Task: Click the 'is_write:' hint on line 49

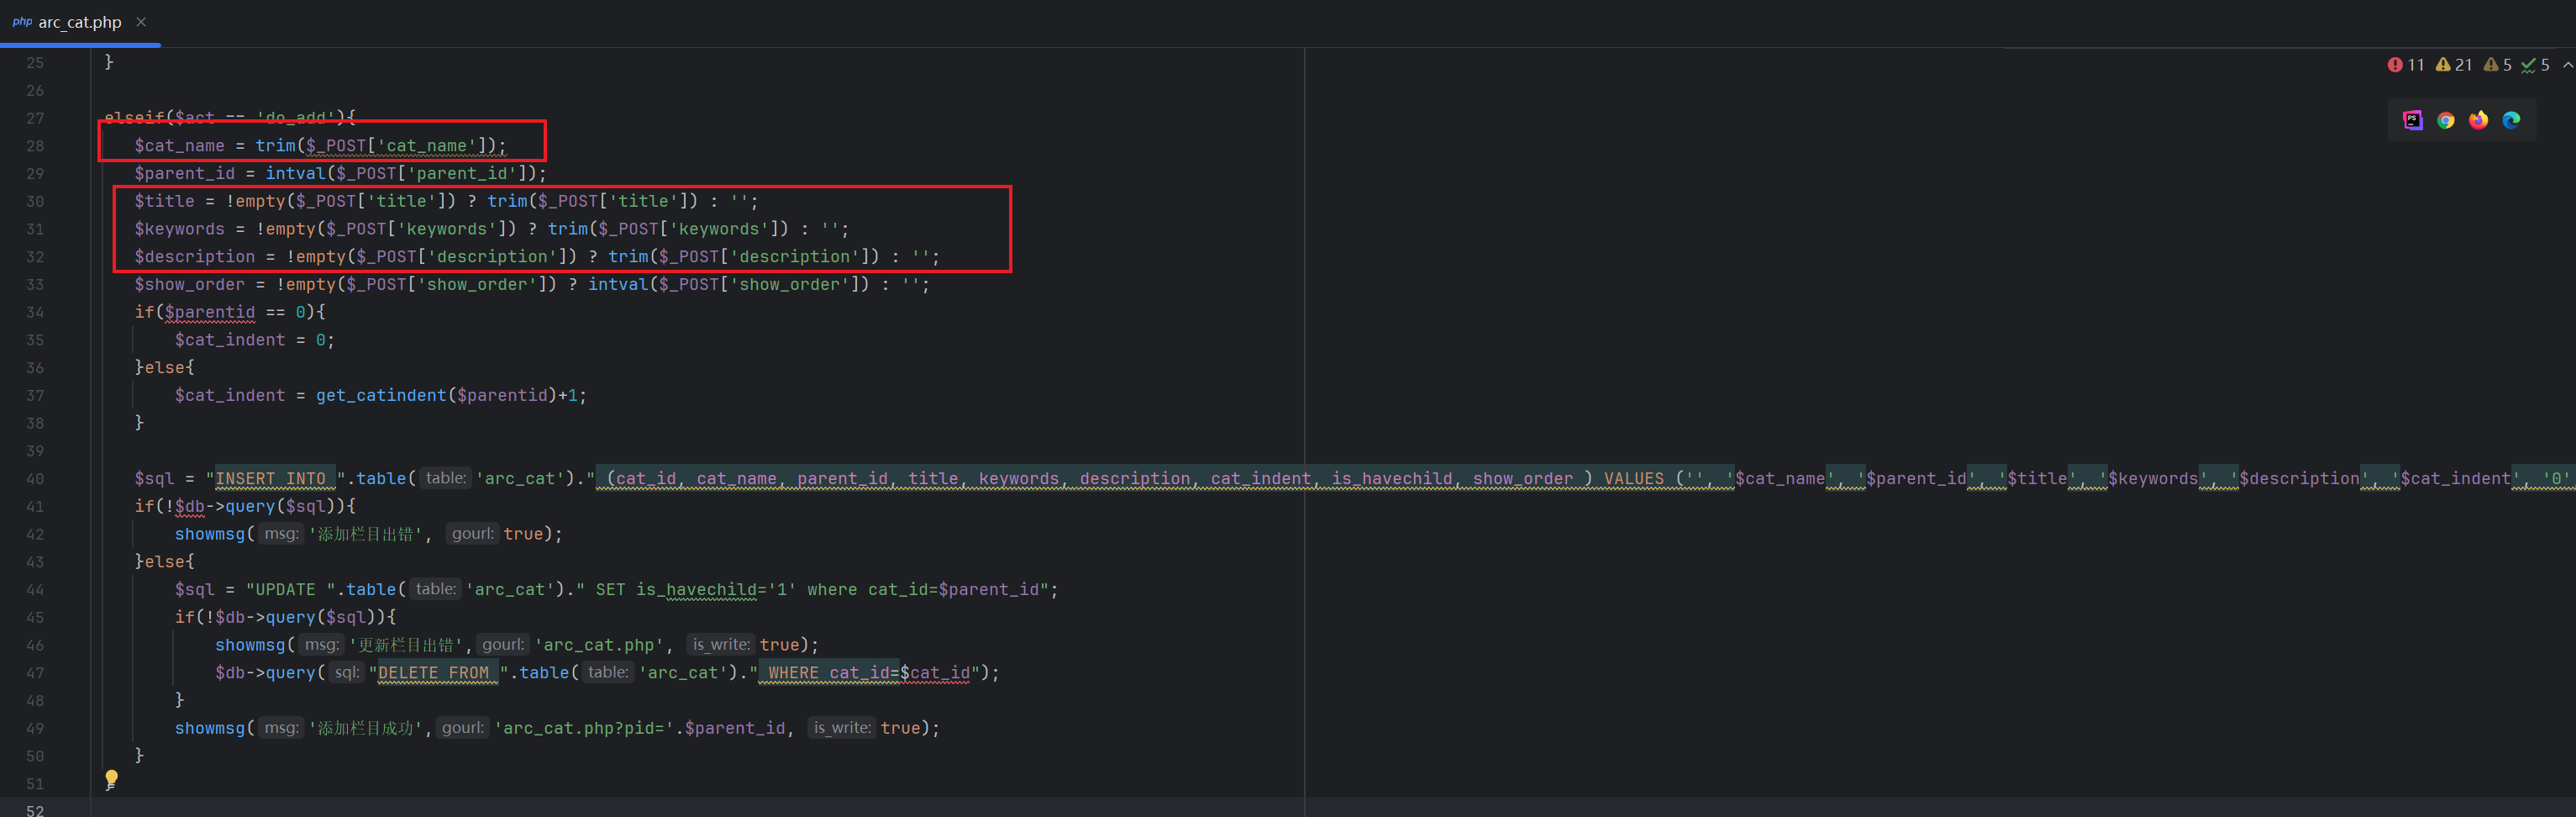Action: [x=842, y=728]
